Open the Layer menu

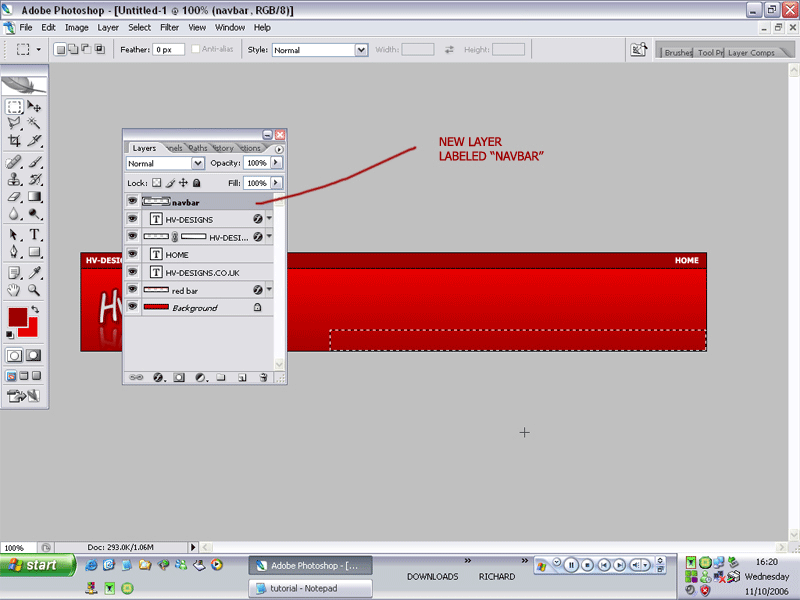[x=108, y=28]
